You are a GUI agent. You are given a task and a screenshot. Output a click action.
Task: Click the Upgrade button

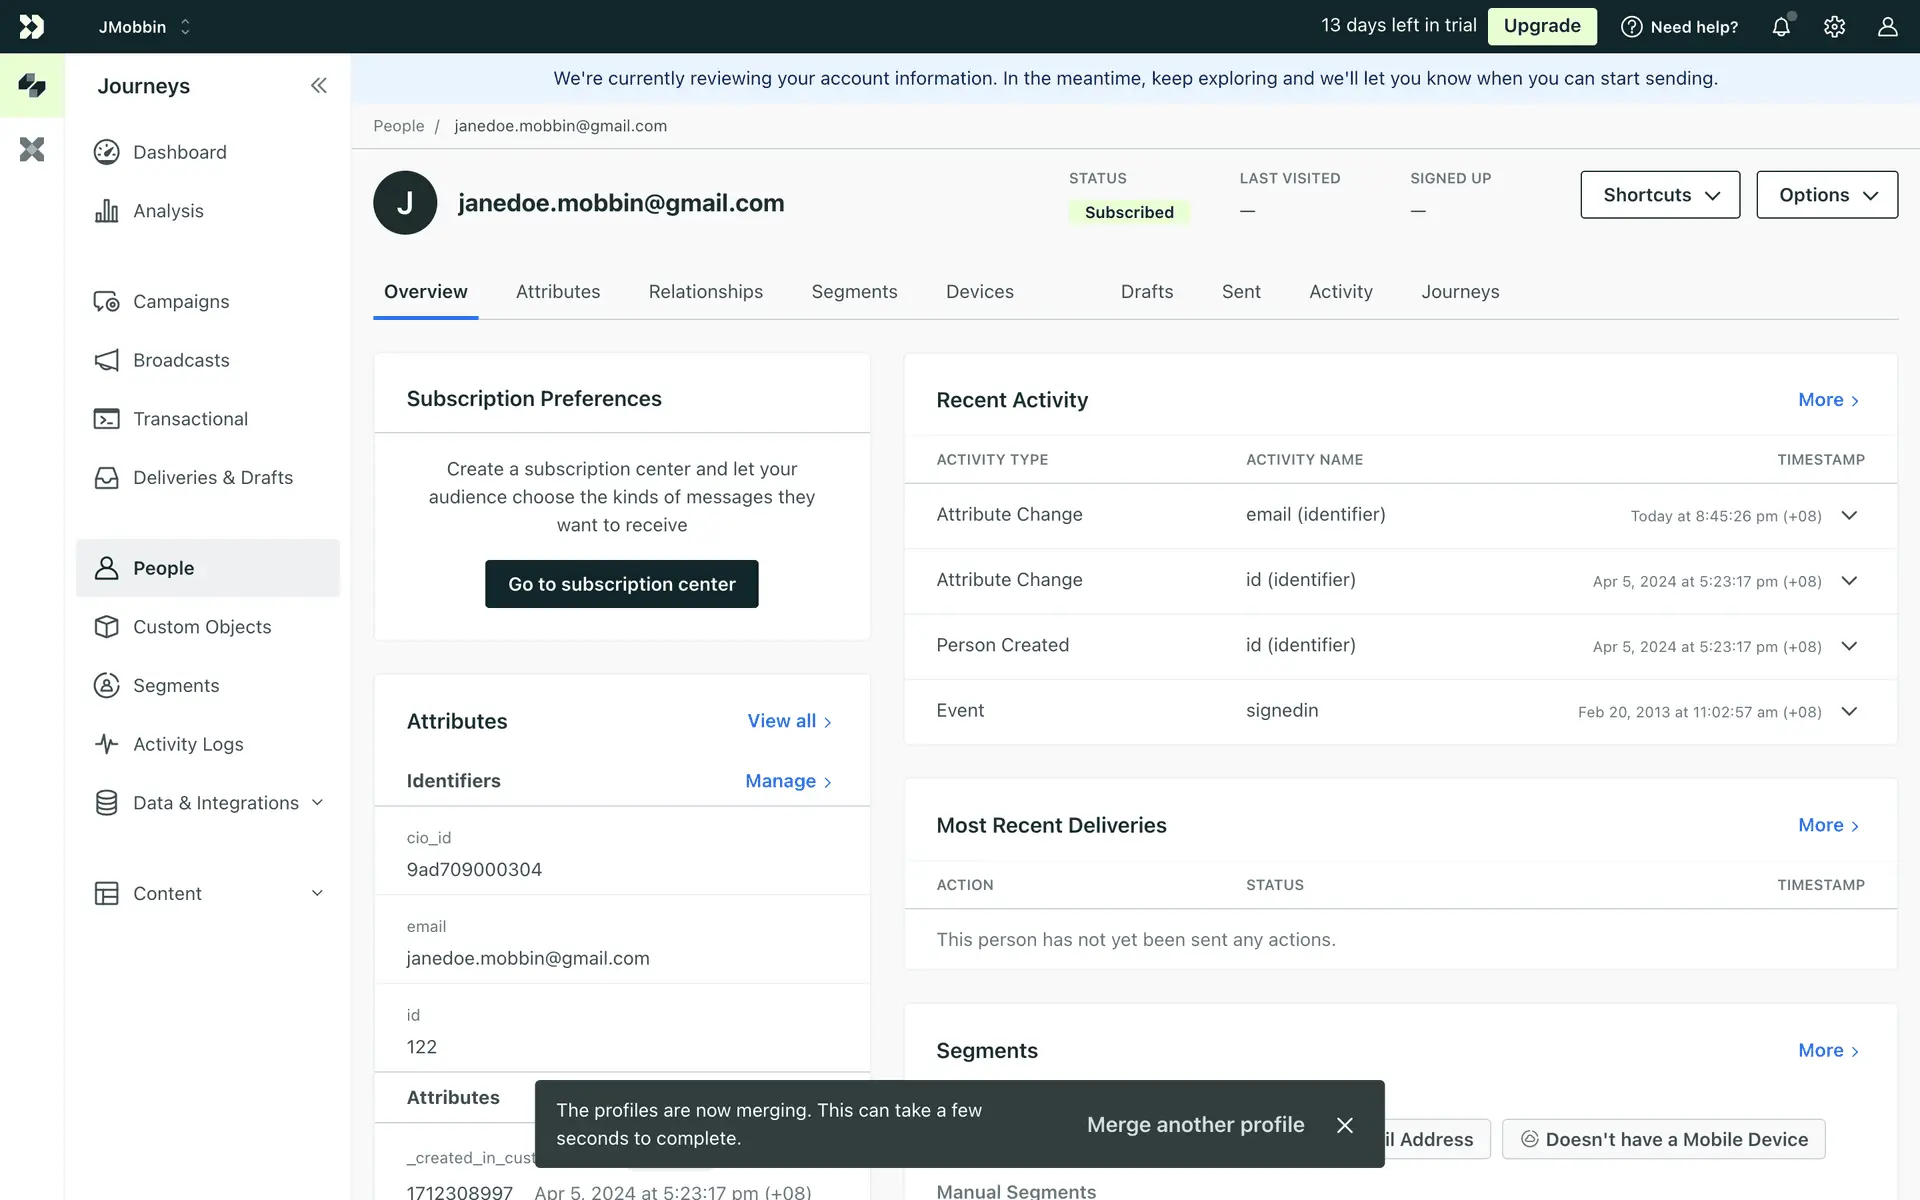click(1541, 26)
